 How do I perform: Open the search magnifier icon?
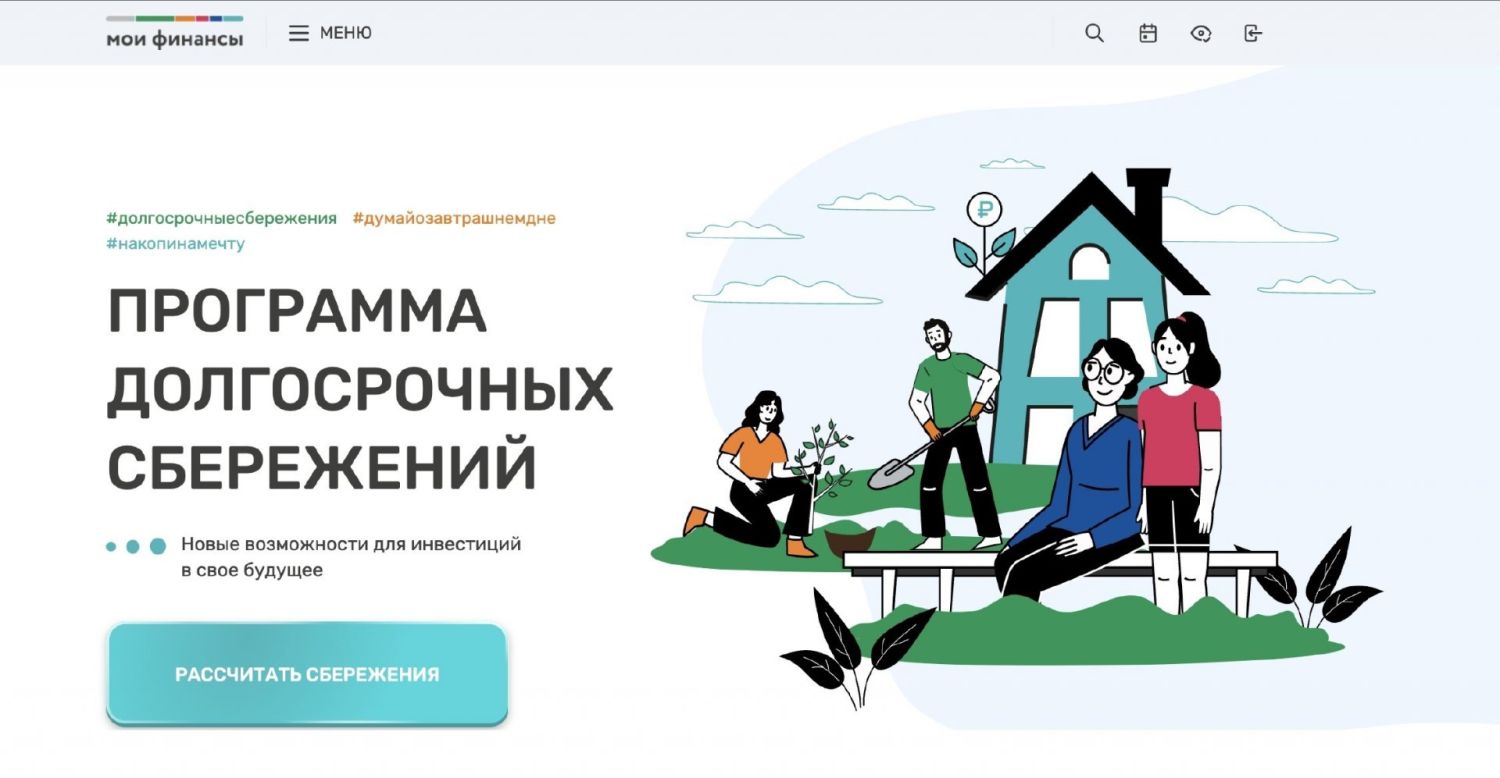pyautogui.click(x=1094, y=33)
